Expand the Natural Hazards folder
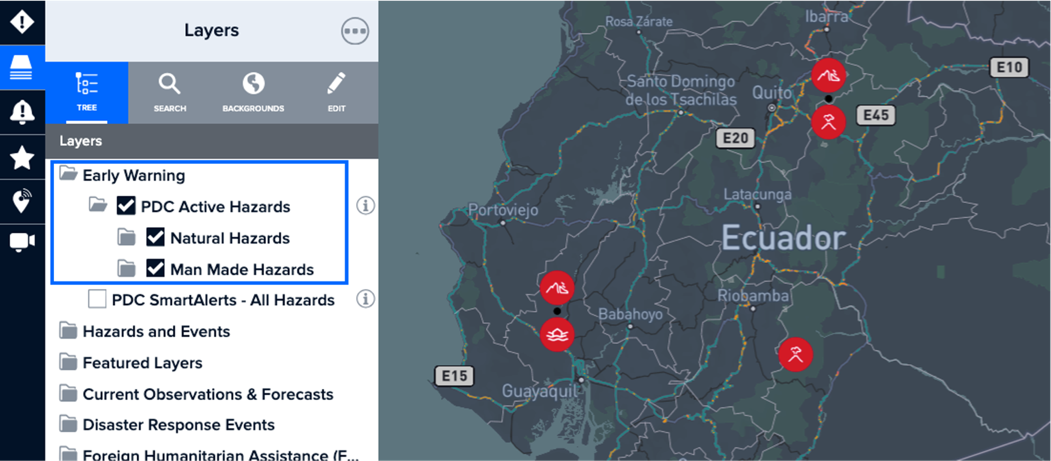 (x=127, y=237)
